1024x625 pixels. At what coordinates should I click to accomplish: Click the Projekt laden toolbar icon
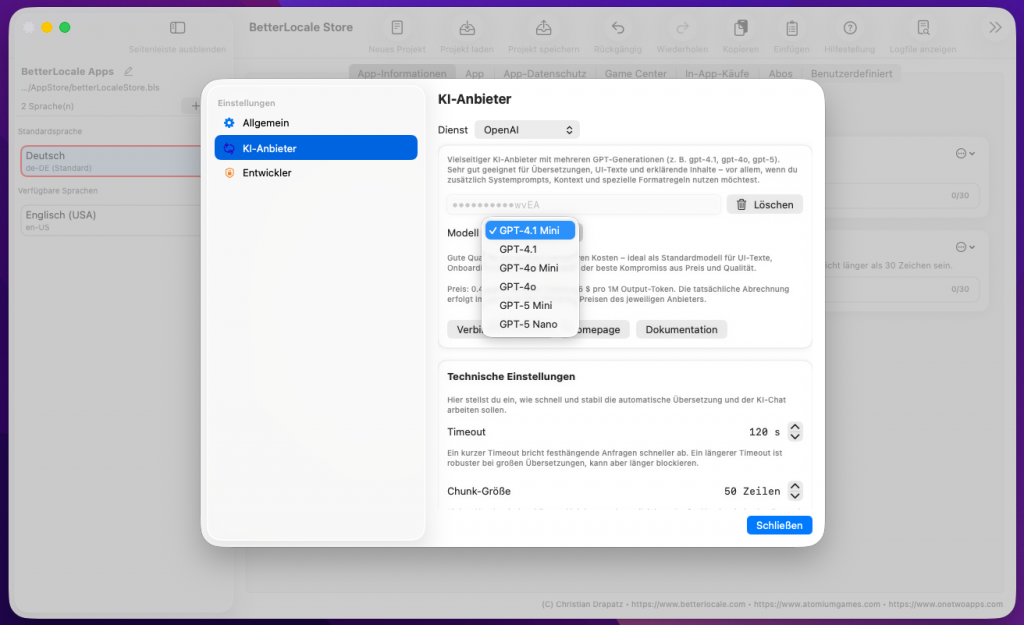(x=466, y=28)
